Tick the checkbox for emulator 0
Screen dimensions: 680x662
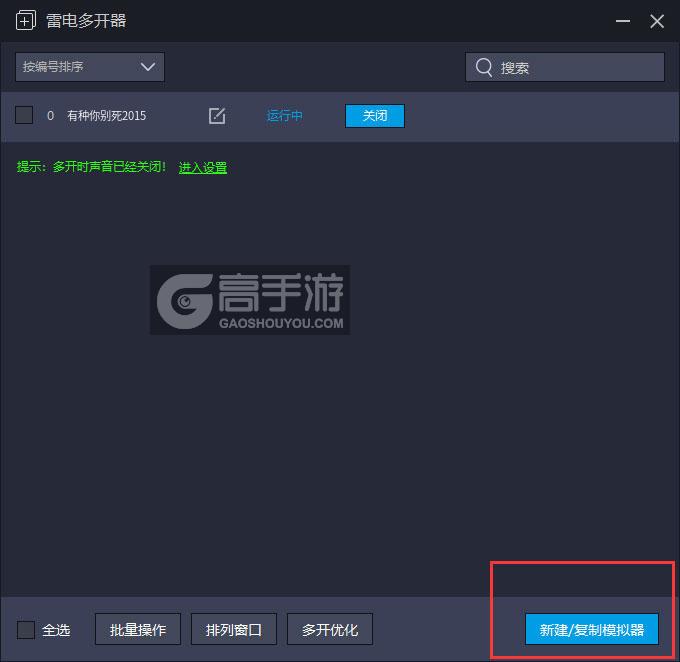[x=24, y=115]
